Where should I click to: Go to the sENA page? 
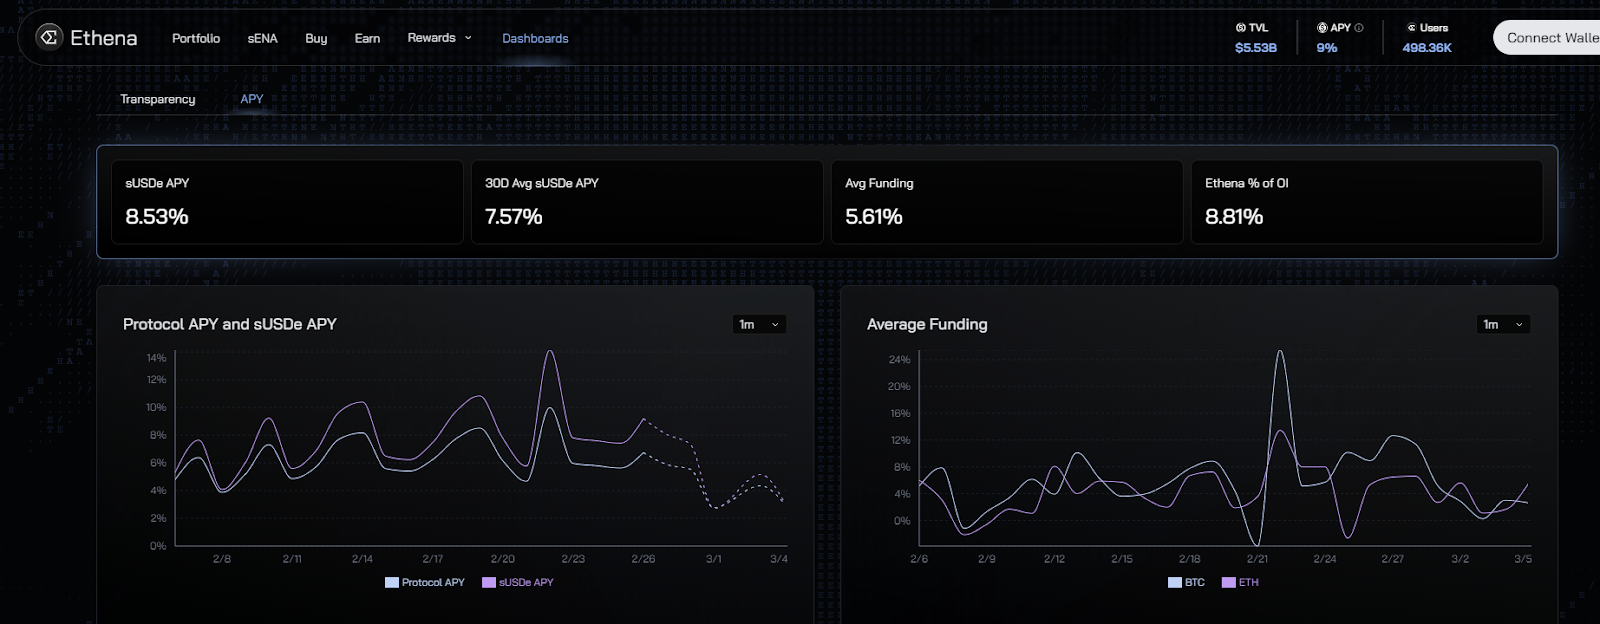click(263, 38)
